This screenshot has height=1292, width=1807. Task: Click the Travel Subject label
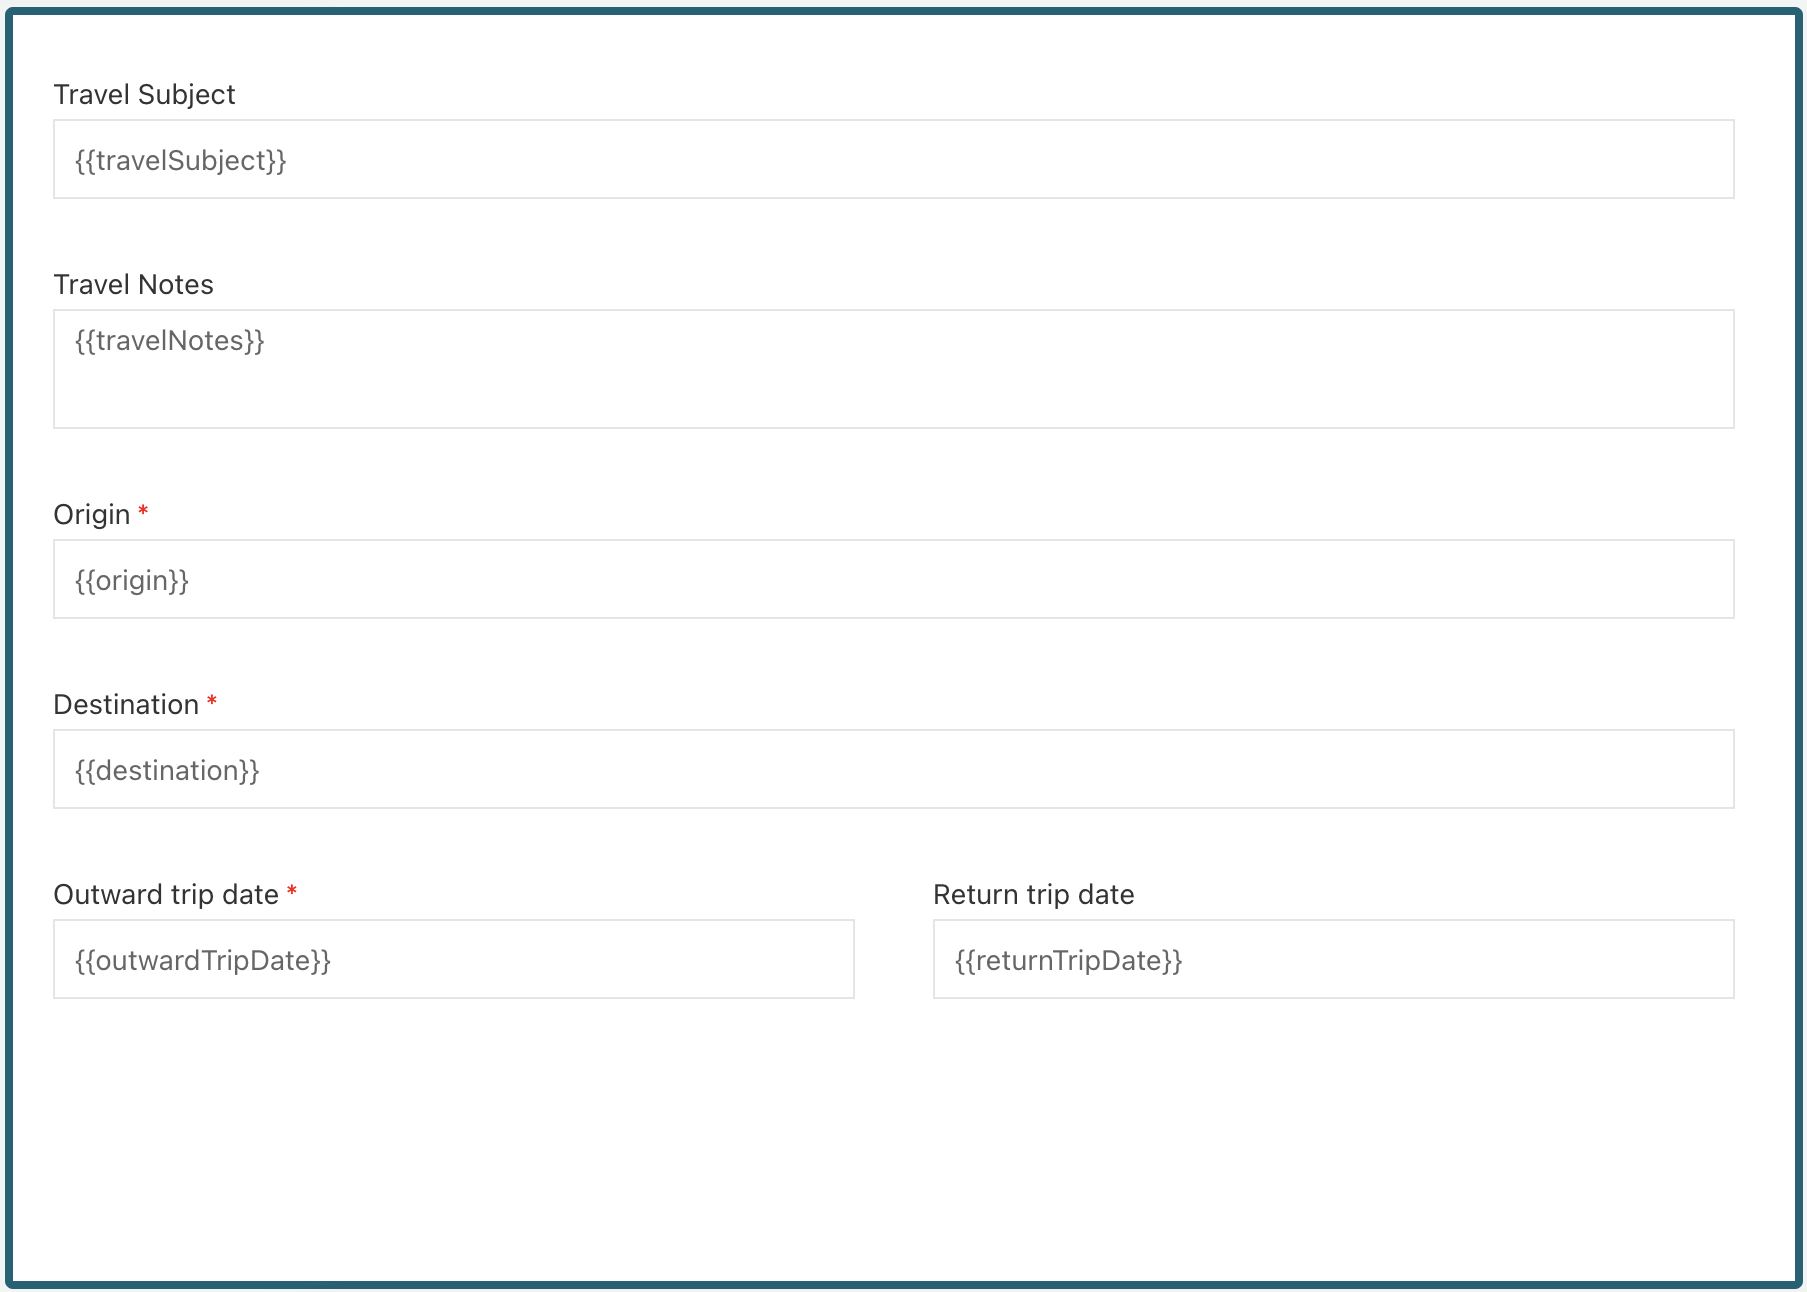point(144,95)
